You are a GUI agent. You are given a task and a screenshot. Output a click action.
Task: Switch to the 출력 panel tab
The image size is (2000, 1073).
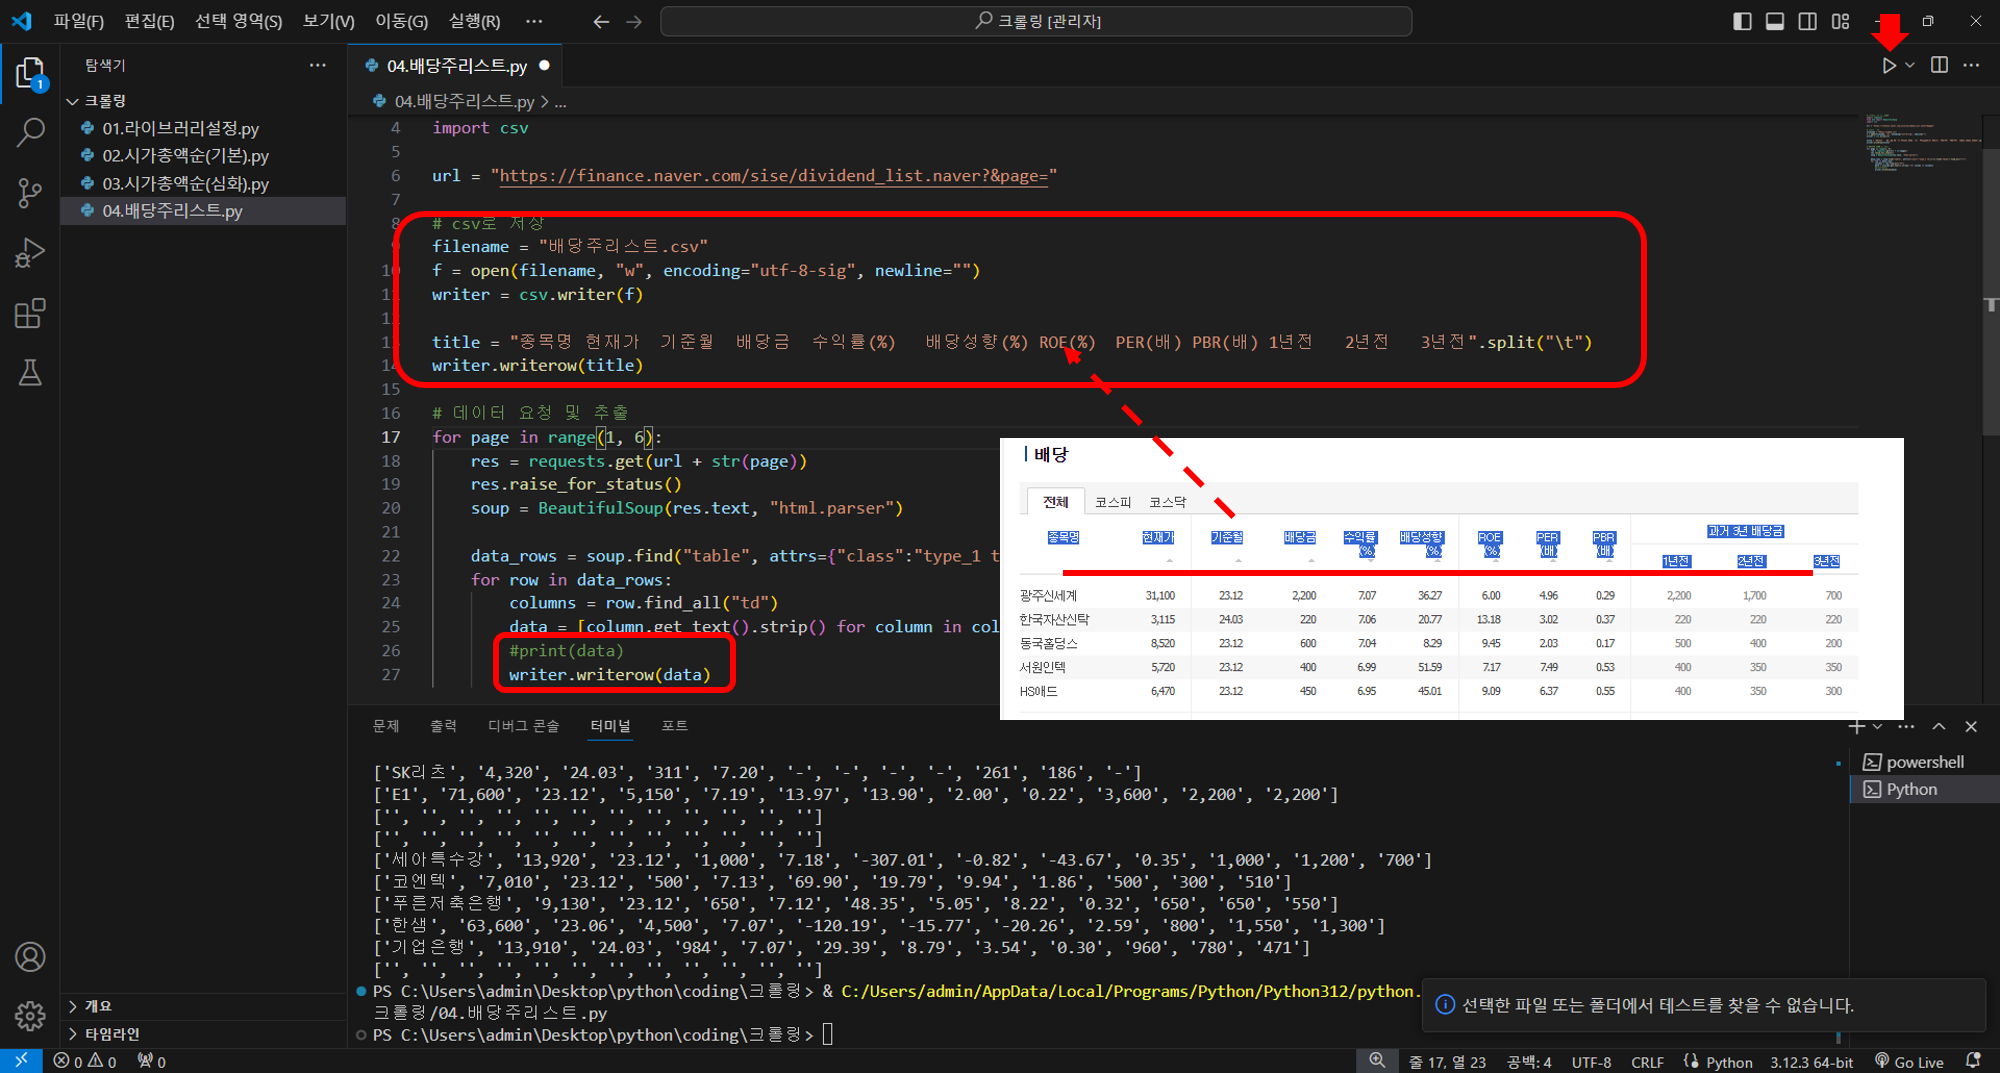[x=444, y=726]
